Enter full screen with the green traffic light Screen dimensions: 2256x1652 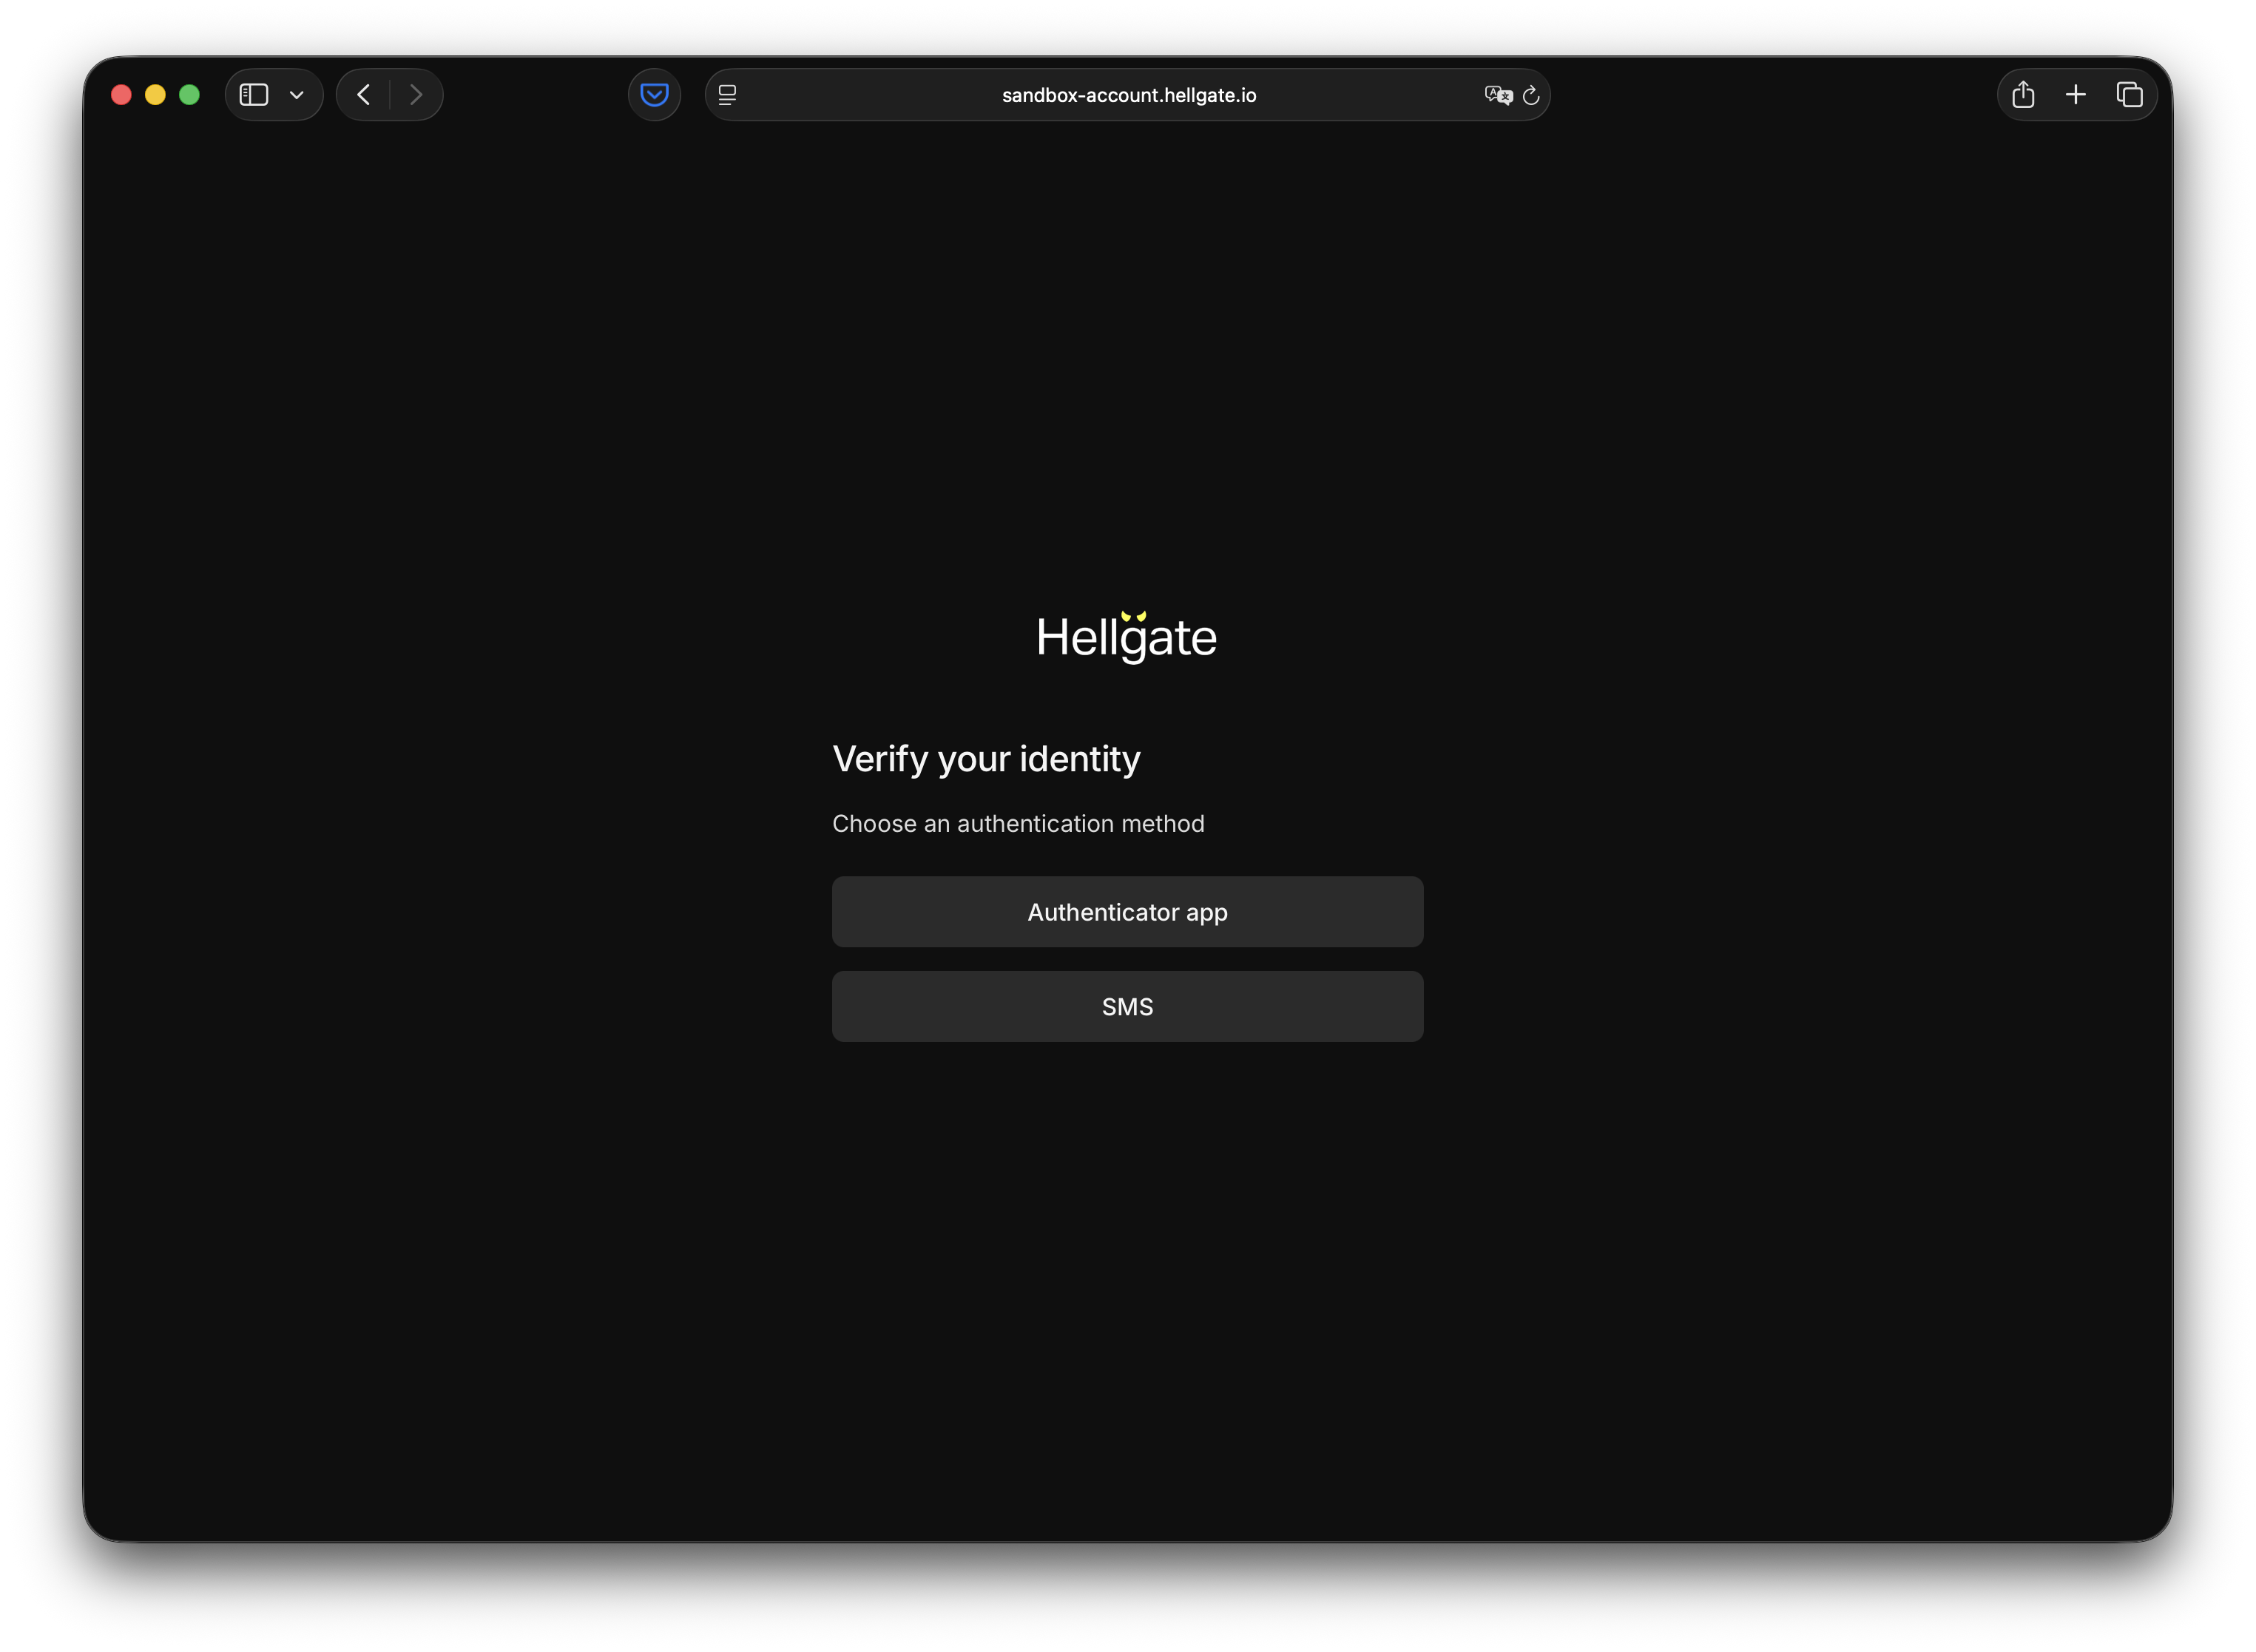(189, 94)
